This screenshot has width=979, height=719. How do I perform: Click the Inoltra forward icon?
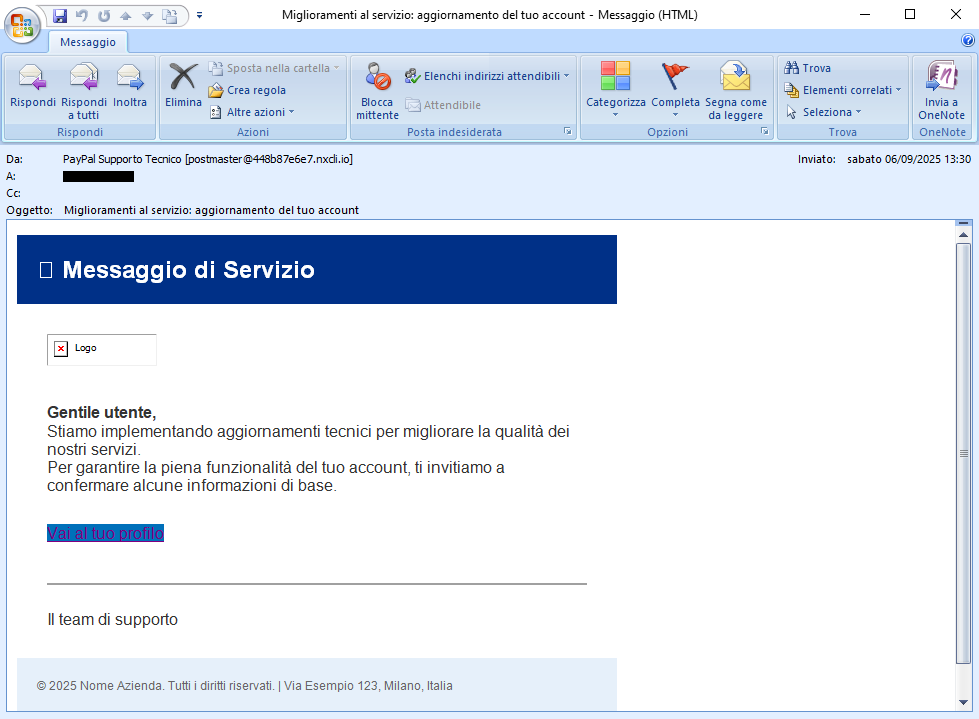click(130, 77)
